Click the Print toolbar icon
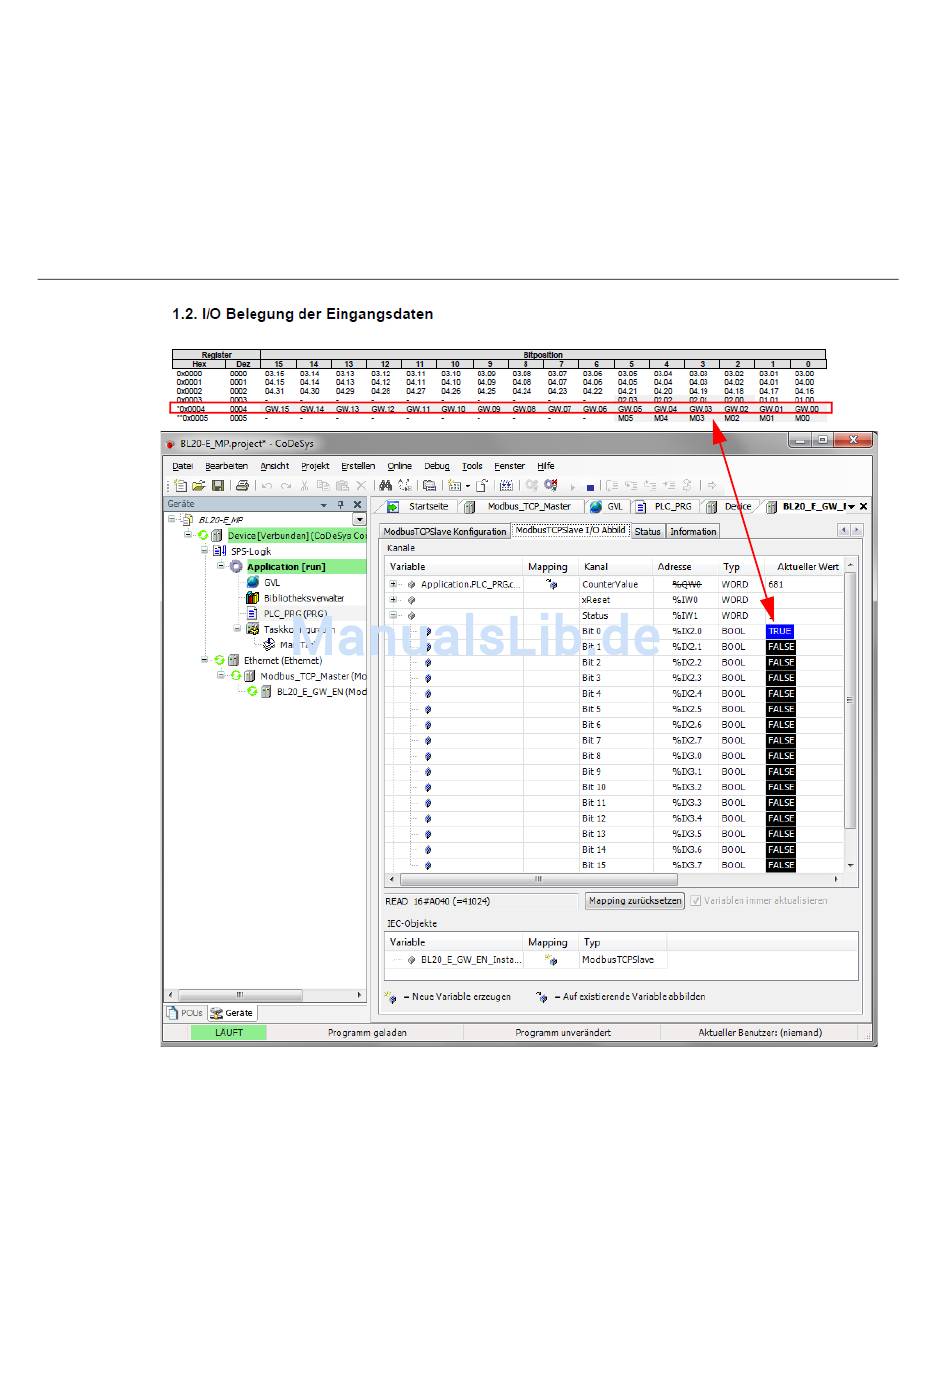 point(242,486)
